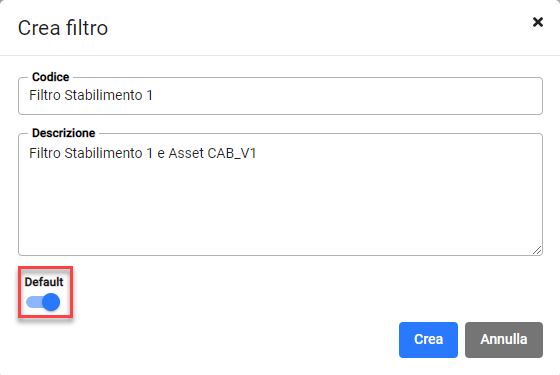Click the textarea resize grip in Descrizione corner
The height and width of the screenshot is (375, 560).
pos(537,250)
